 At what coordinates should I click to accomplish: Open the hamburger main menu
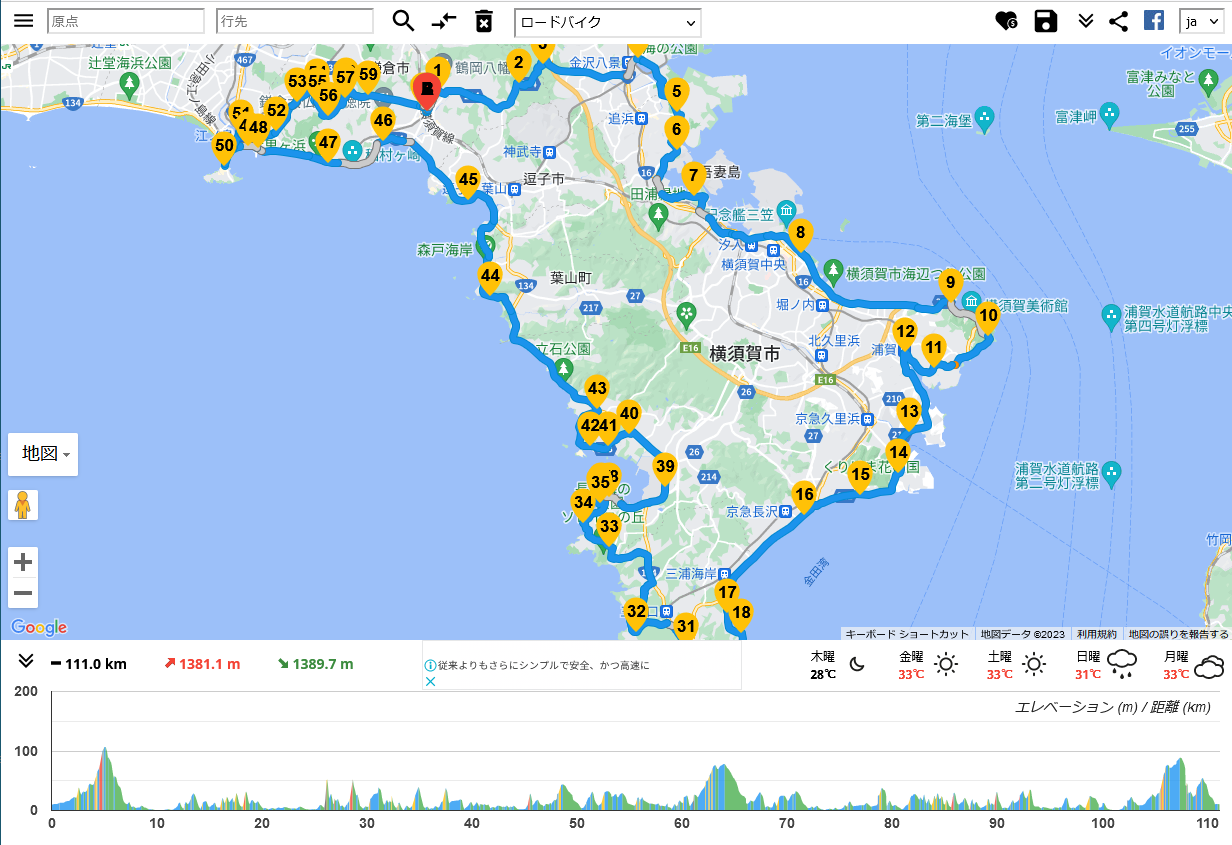pyautogui.click(x=24, y=21)
